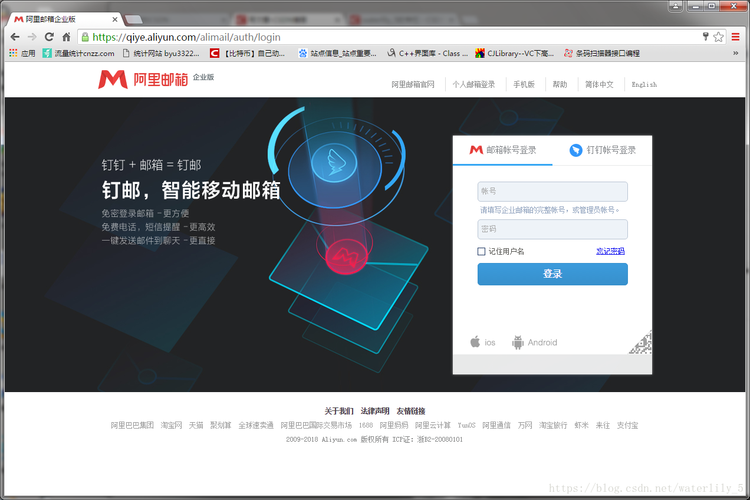Open the 支付宝 footer link

[628, 425]
